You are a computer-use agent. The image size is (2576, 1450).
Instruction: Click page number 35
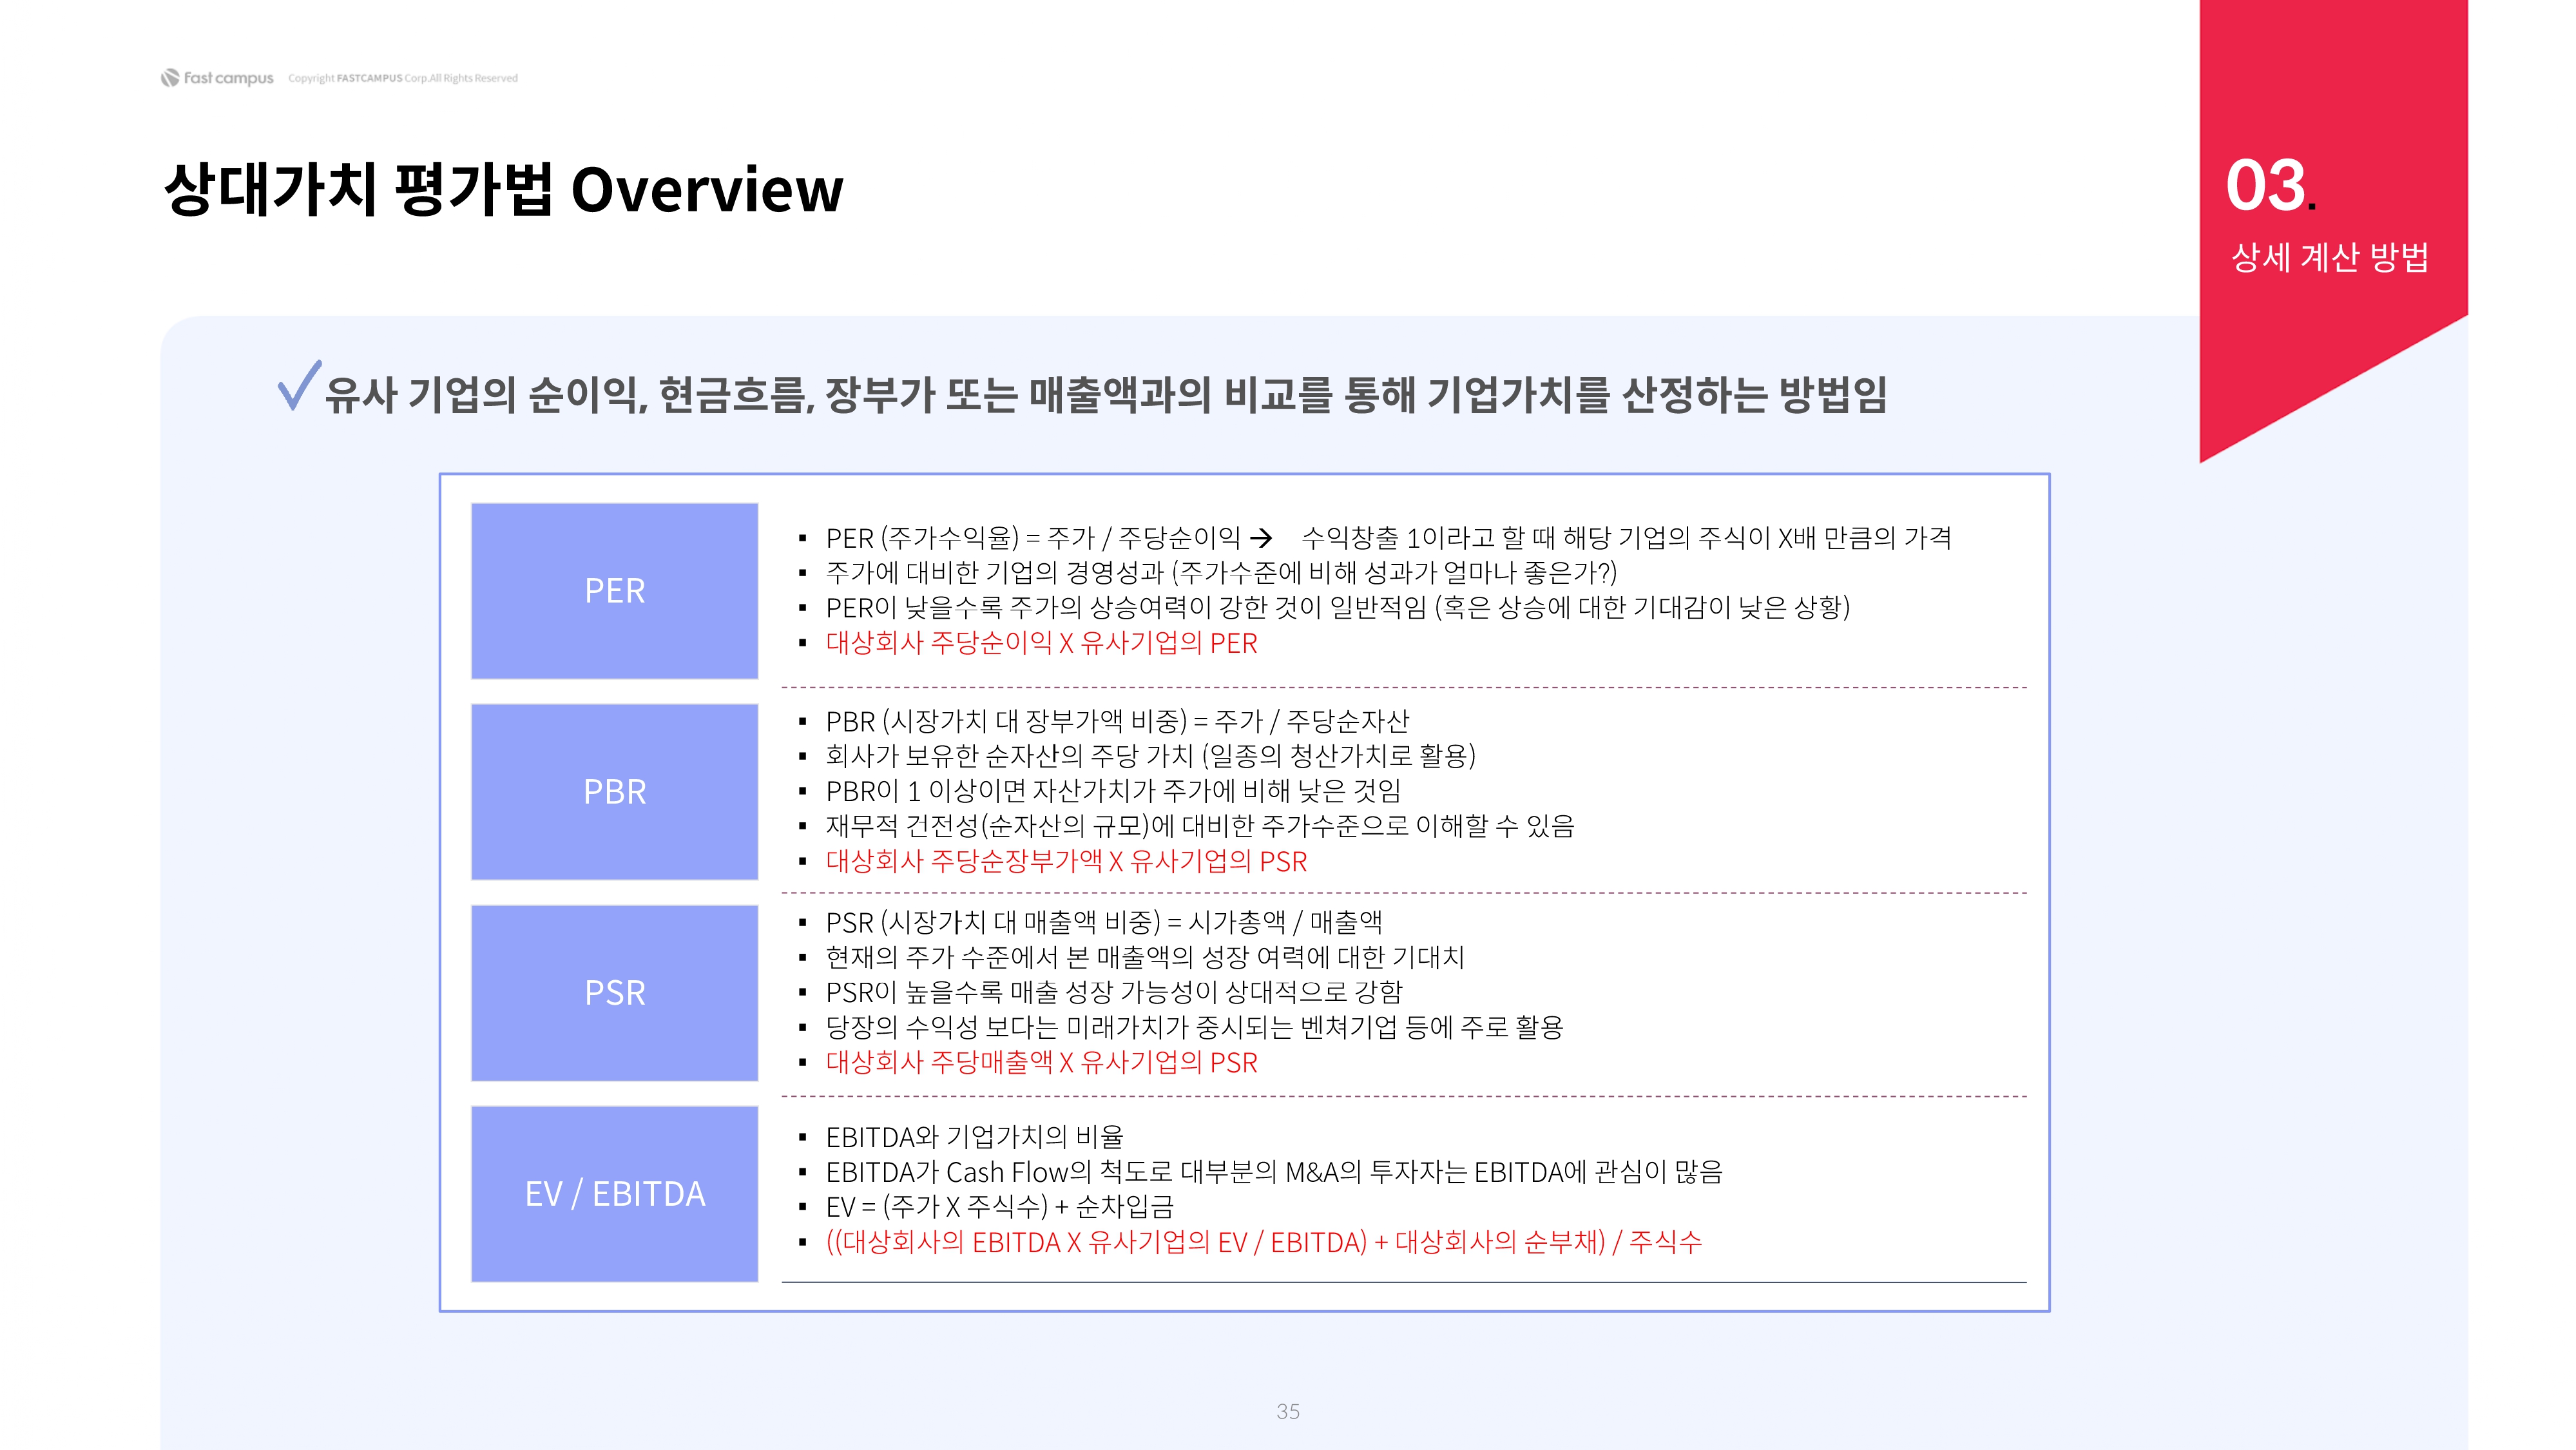1288,1411
